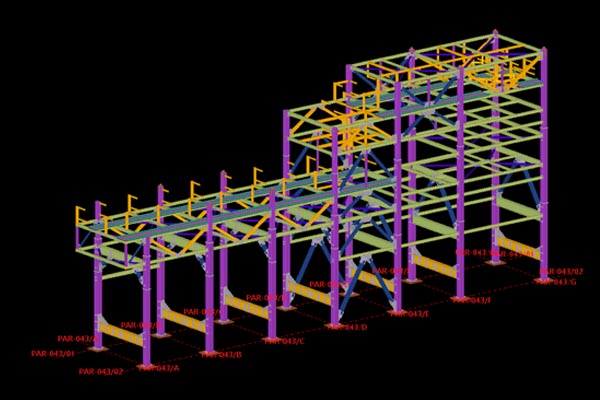Select the front-row PAR-043/D label

(x=347, y=327)
